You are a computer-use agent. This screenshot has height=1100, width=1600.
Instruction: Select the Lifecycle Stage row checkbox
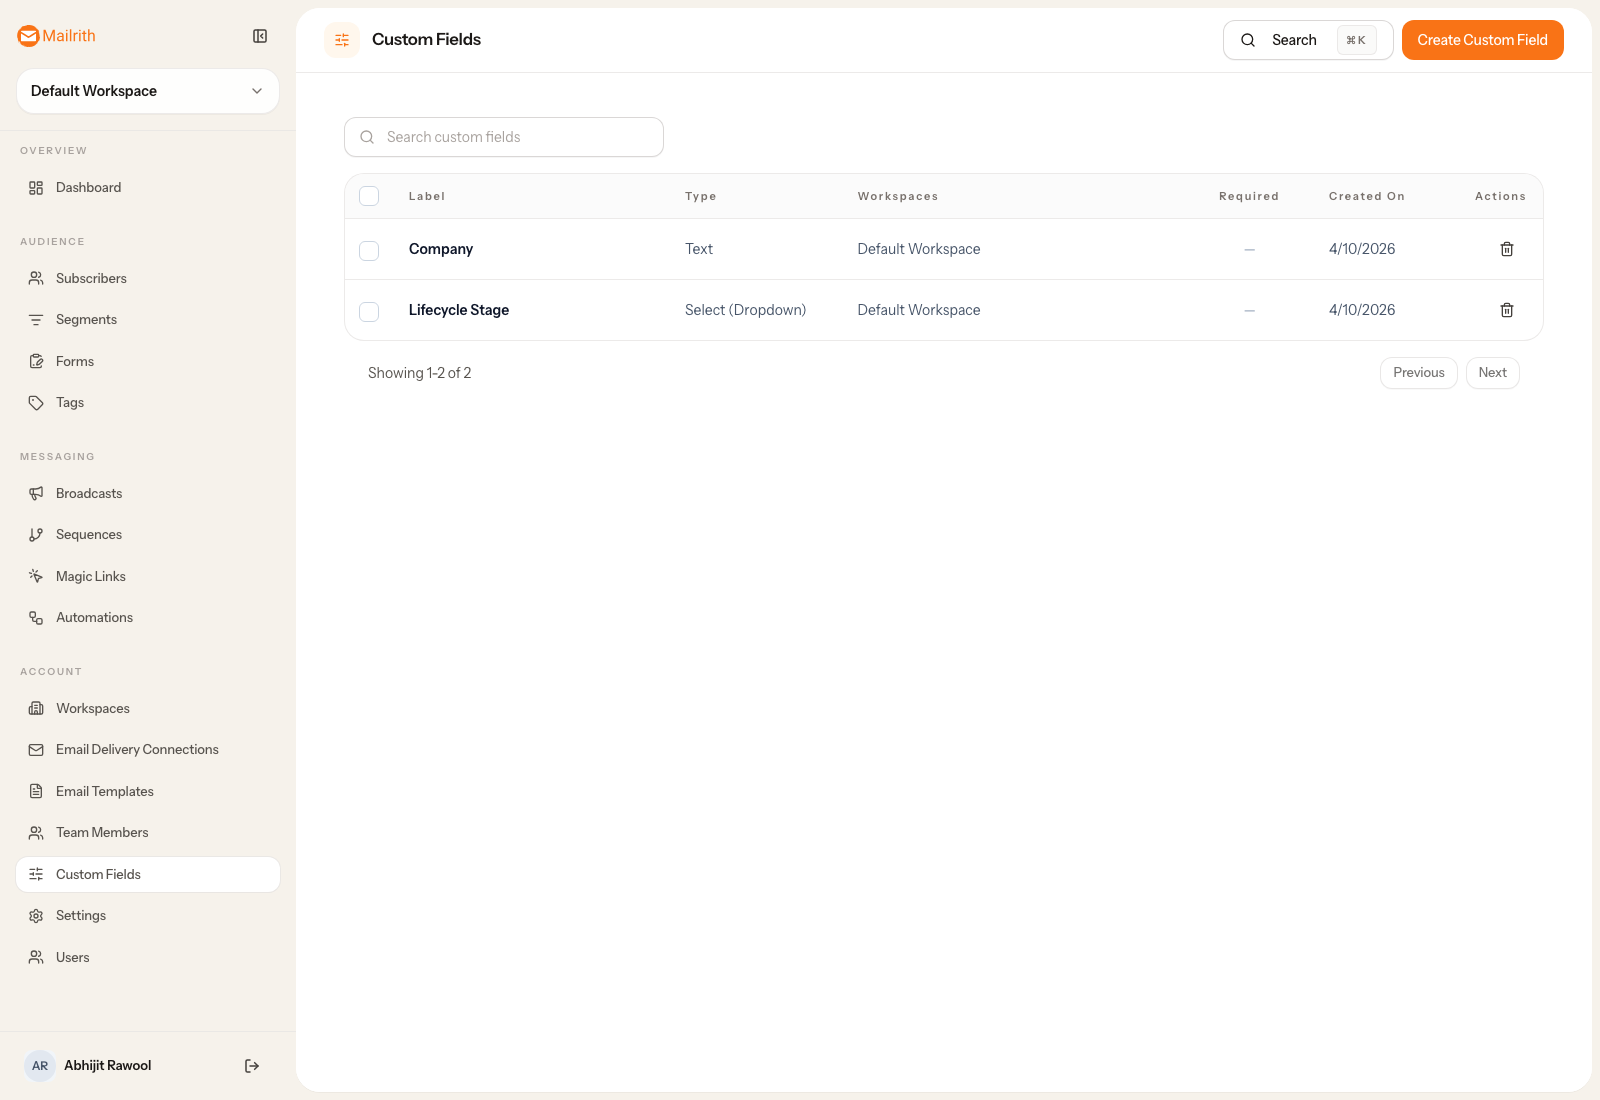[369, 311]
